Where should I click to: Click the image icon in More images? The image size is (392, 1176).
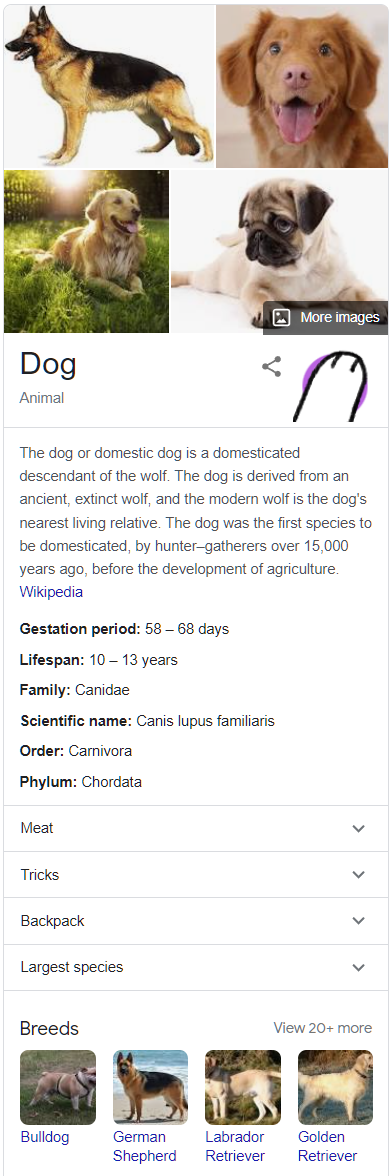click(281, 317)
